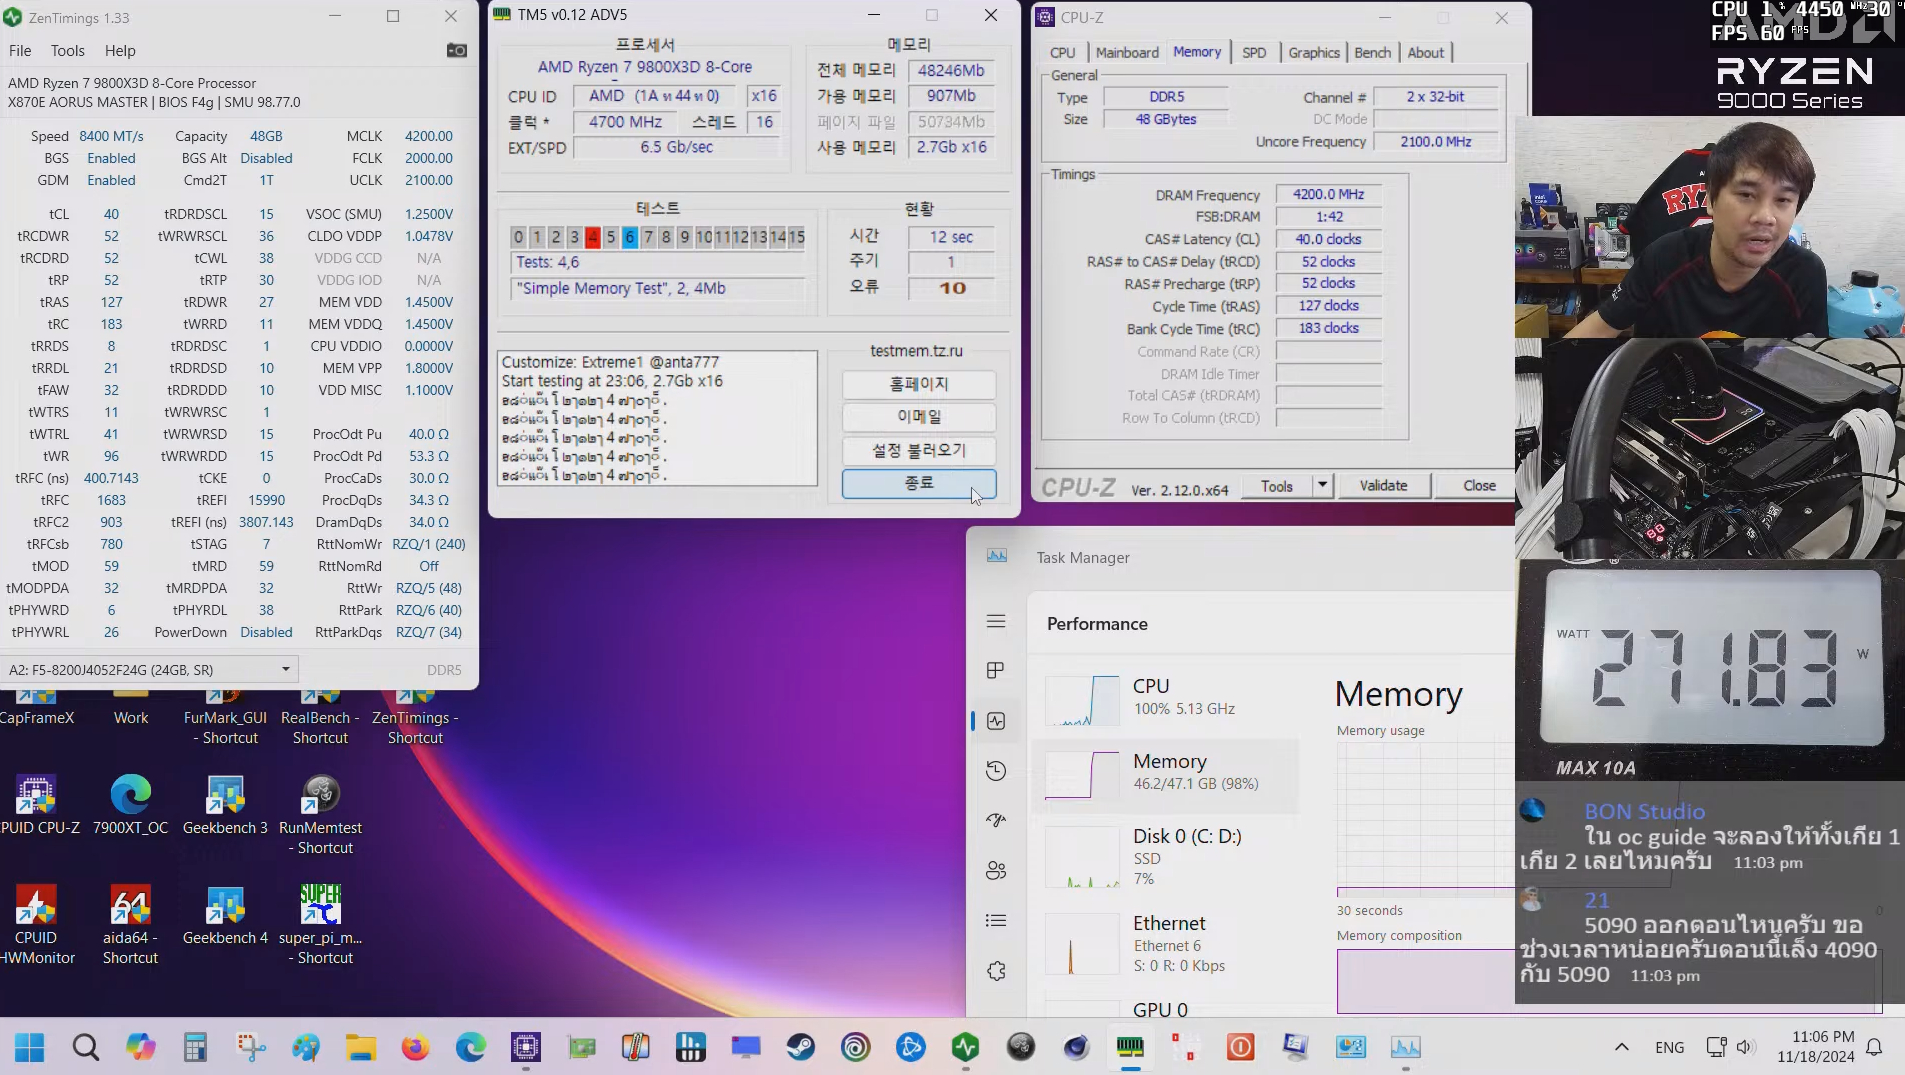1905x1075 pixels.
Task: Click the red test 4 box in TM5
Action: [x=592, y=237]
